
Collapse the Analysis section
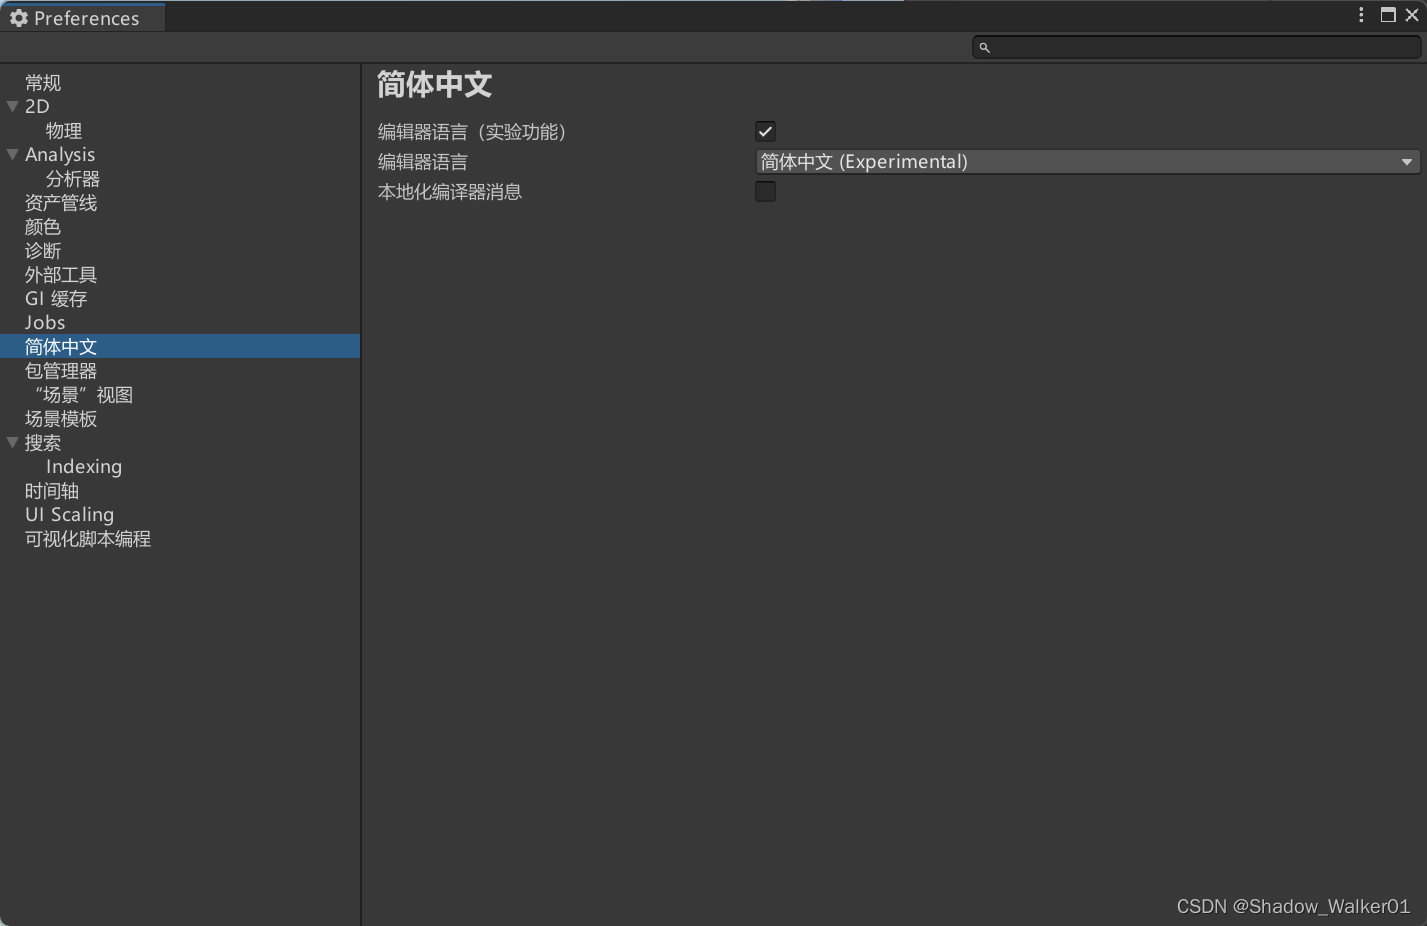[x=11, y=154]
